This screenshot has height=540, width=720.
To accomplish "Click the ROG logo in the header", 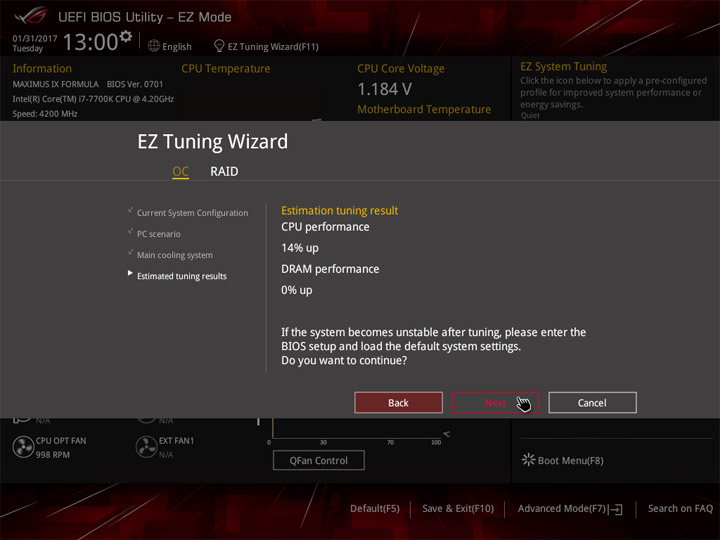I will pyautogui.click(x=31, y=17).
